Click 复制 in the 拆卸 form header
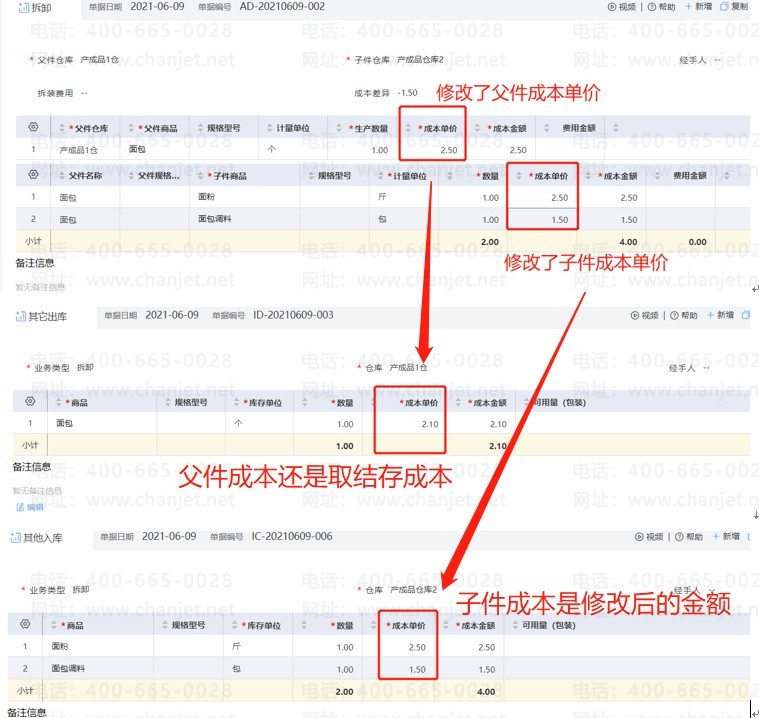The height and width of the screenshot is (718, 759). coord(734,6)
